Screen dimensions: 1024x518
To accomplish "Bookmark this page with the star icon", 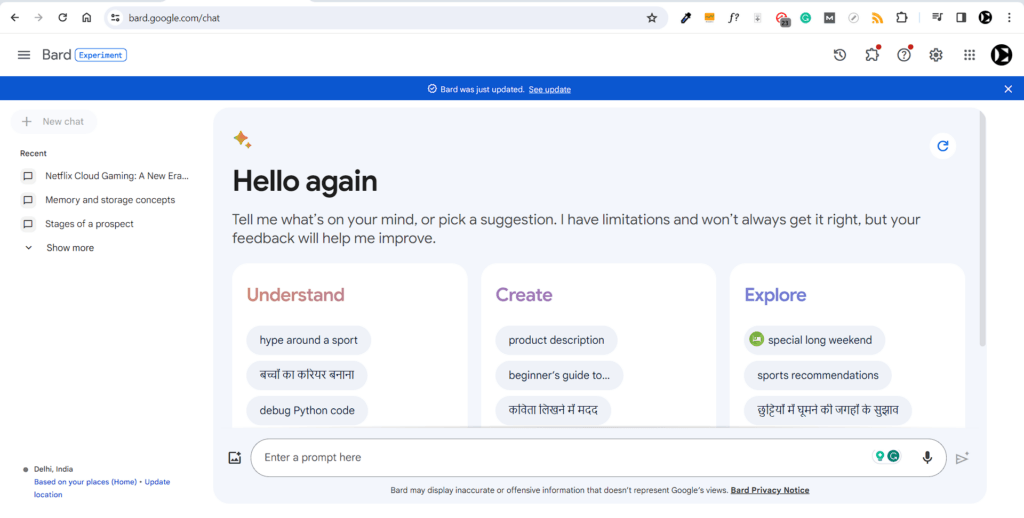I will tap(652, 18).
